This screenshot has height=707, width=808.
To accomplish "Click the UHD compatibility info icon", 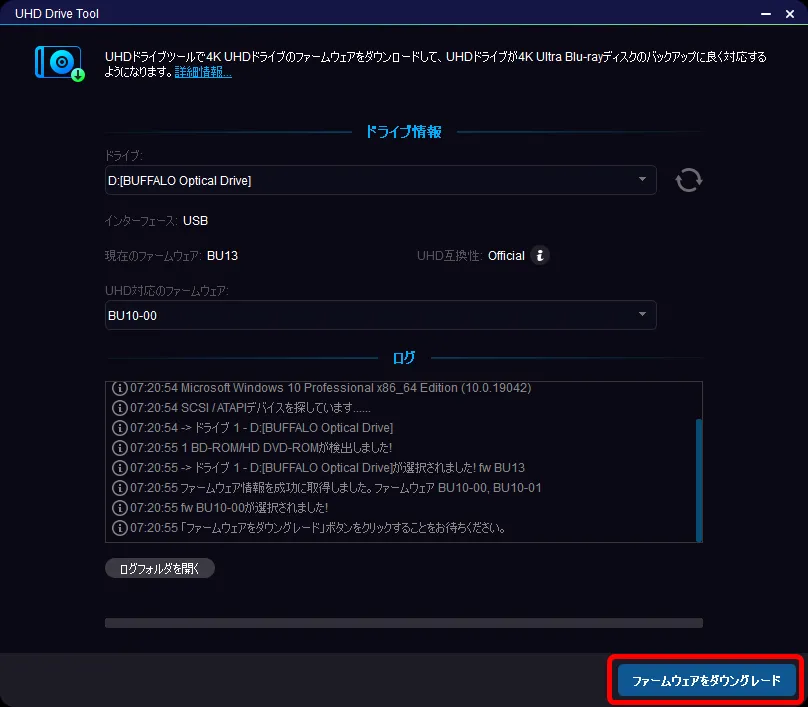I will pos(540,256).
